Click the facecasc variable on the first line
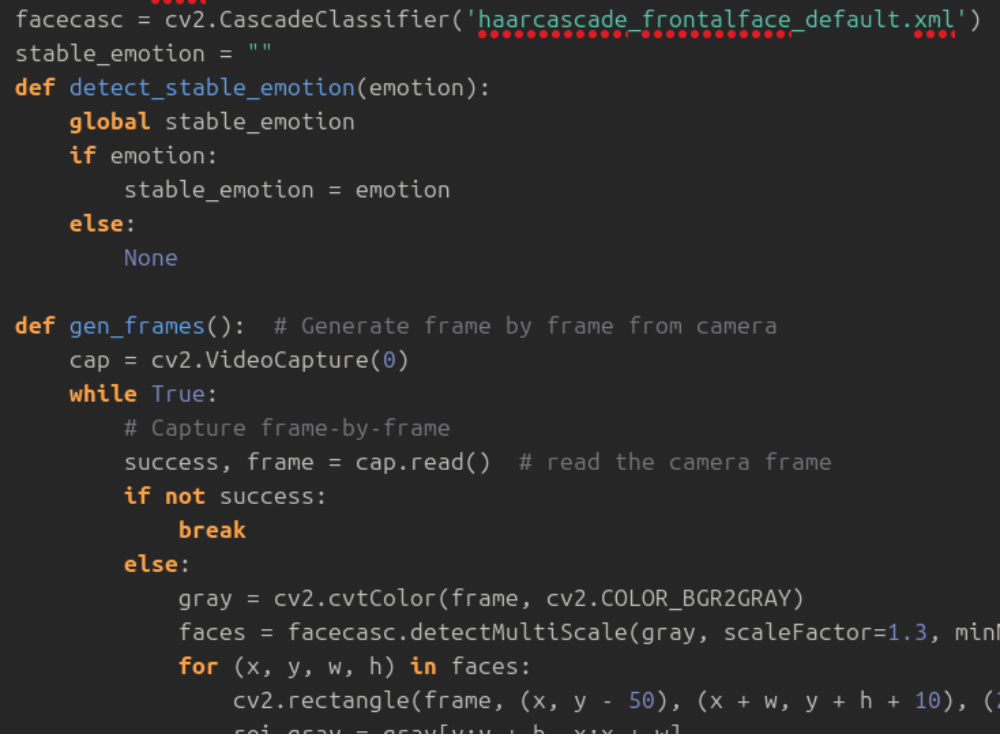1000x750 pixels. pyautogui.click(x=69, y=20)
